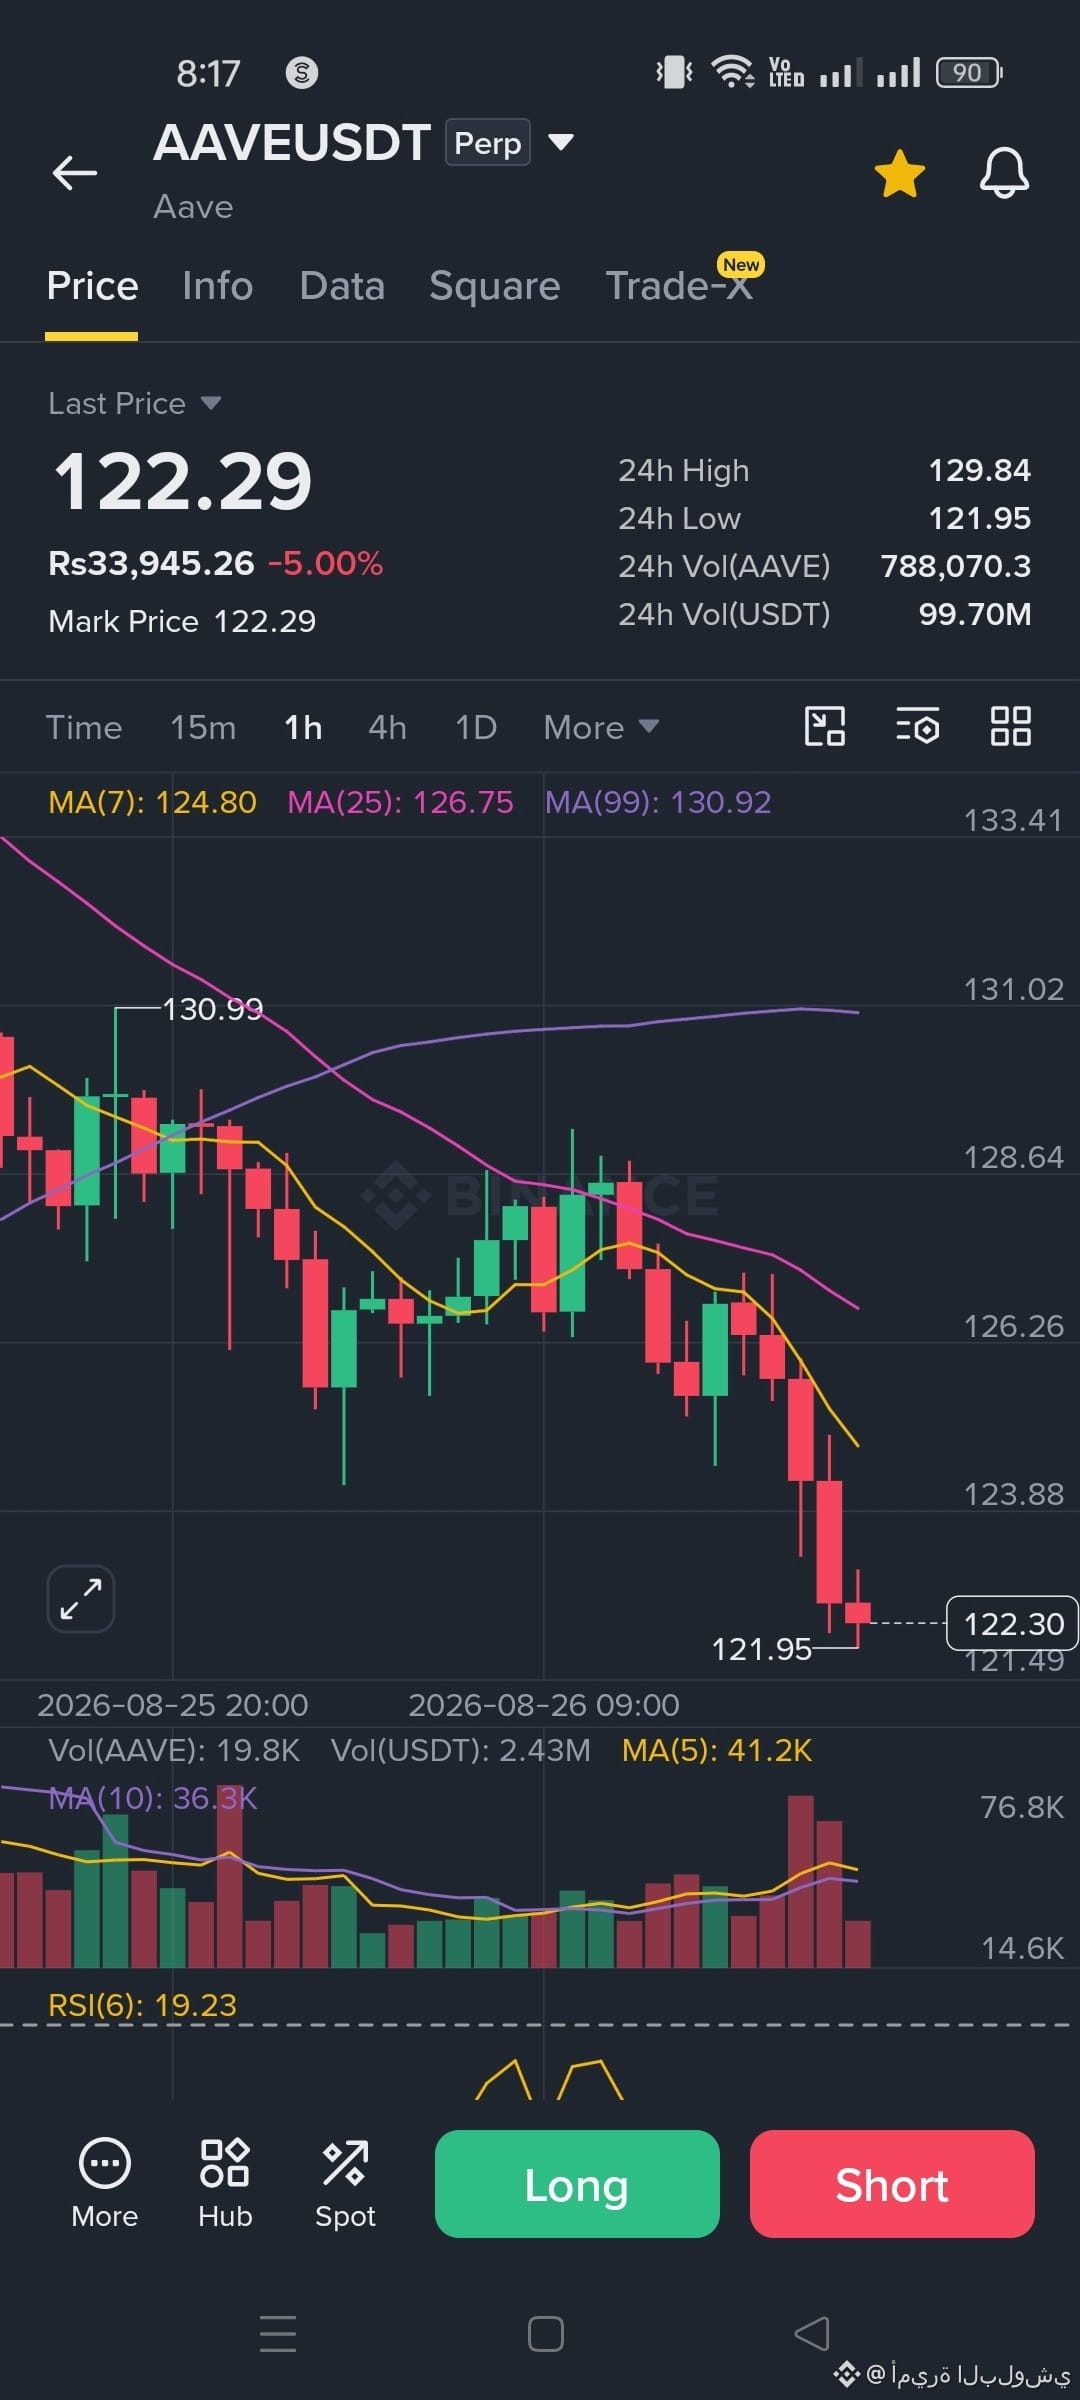Select the Time chart interval
This screenshot has height=2400, width=1080.
pos(84,727)
